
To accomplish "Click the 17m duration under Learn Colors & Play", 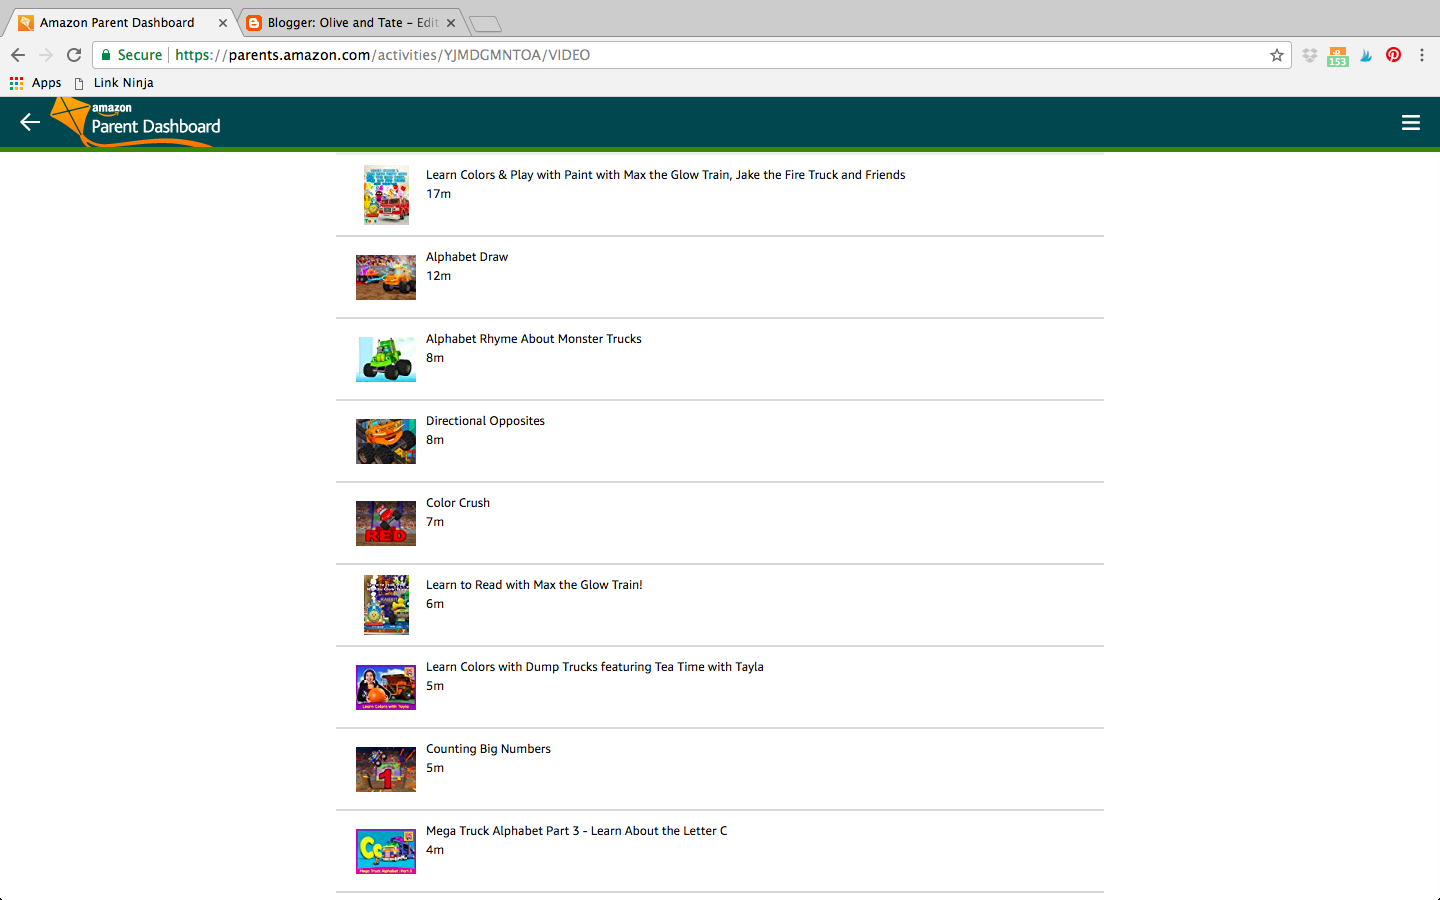I will [x=438, y=194].
